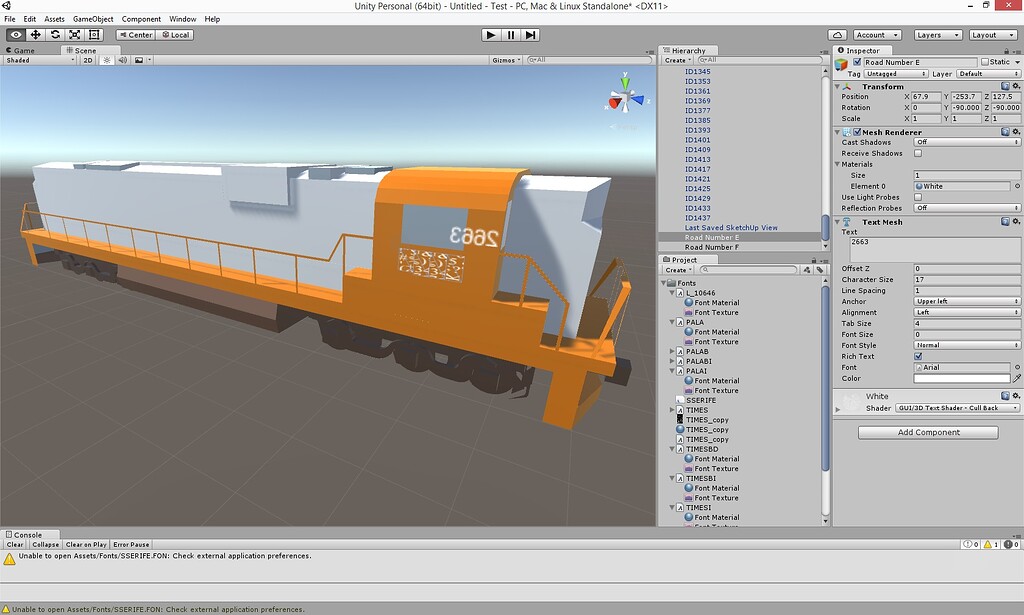Toggle scene audio with the speaker icon

pos(124,59)
